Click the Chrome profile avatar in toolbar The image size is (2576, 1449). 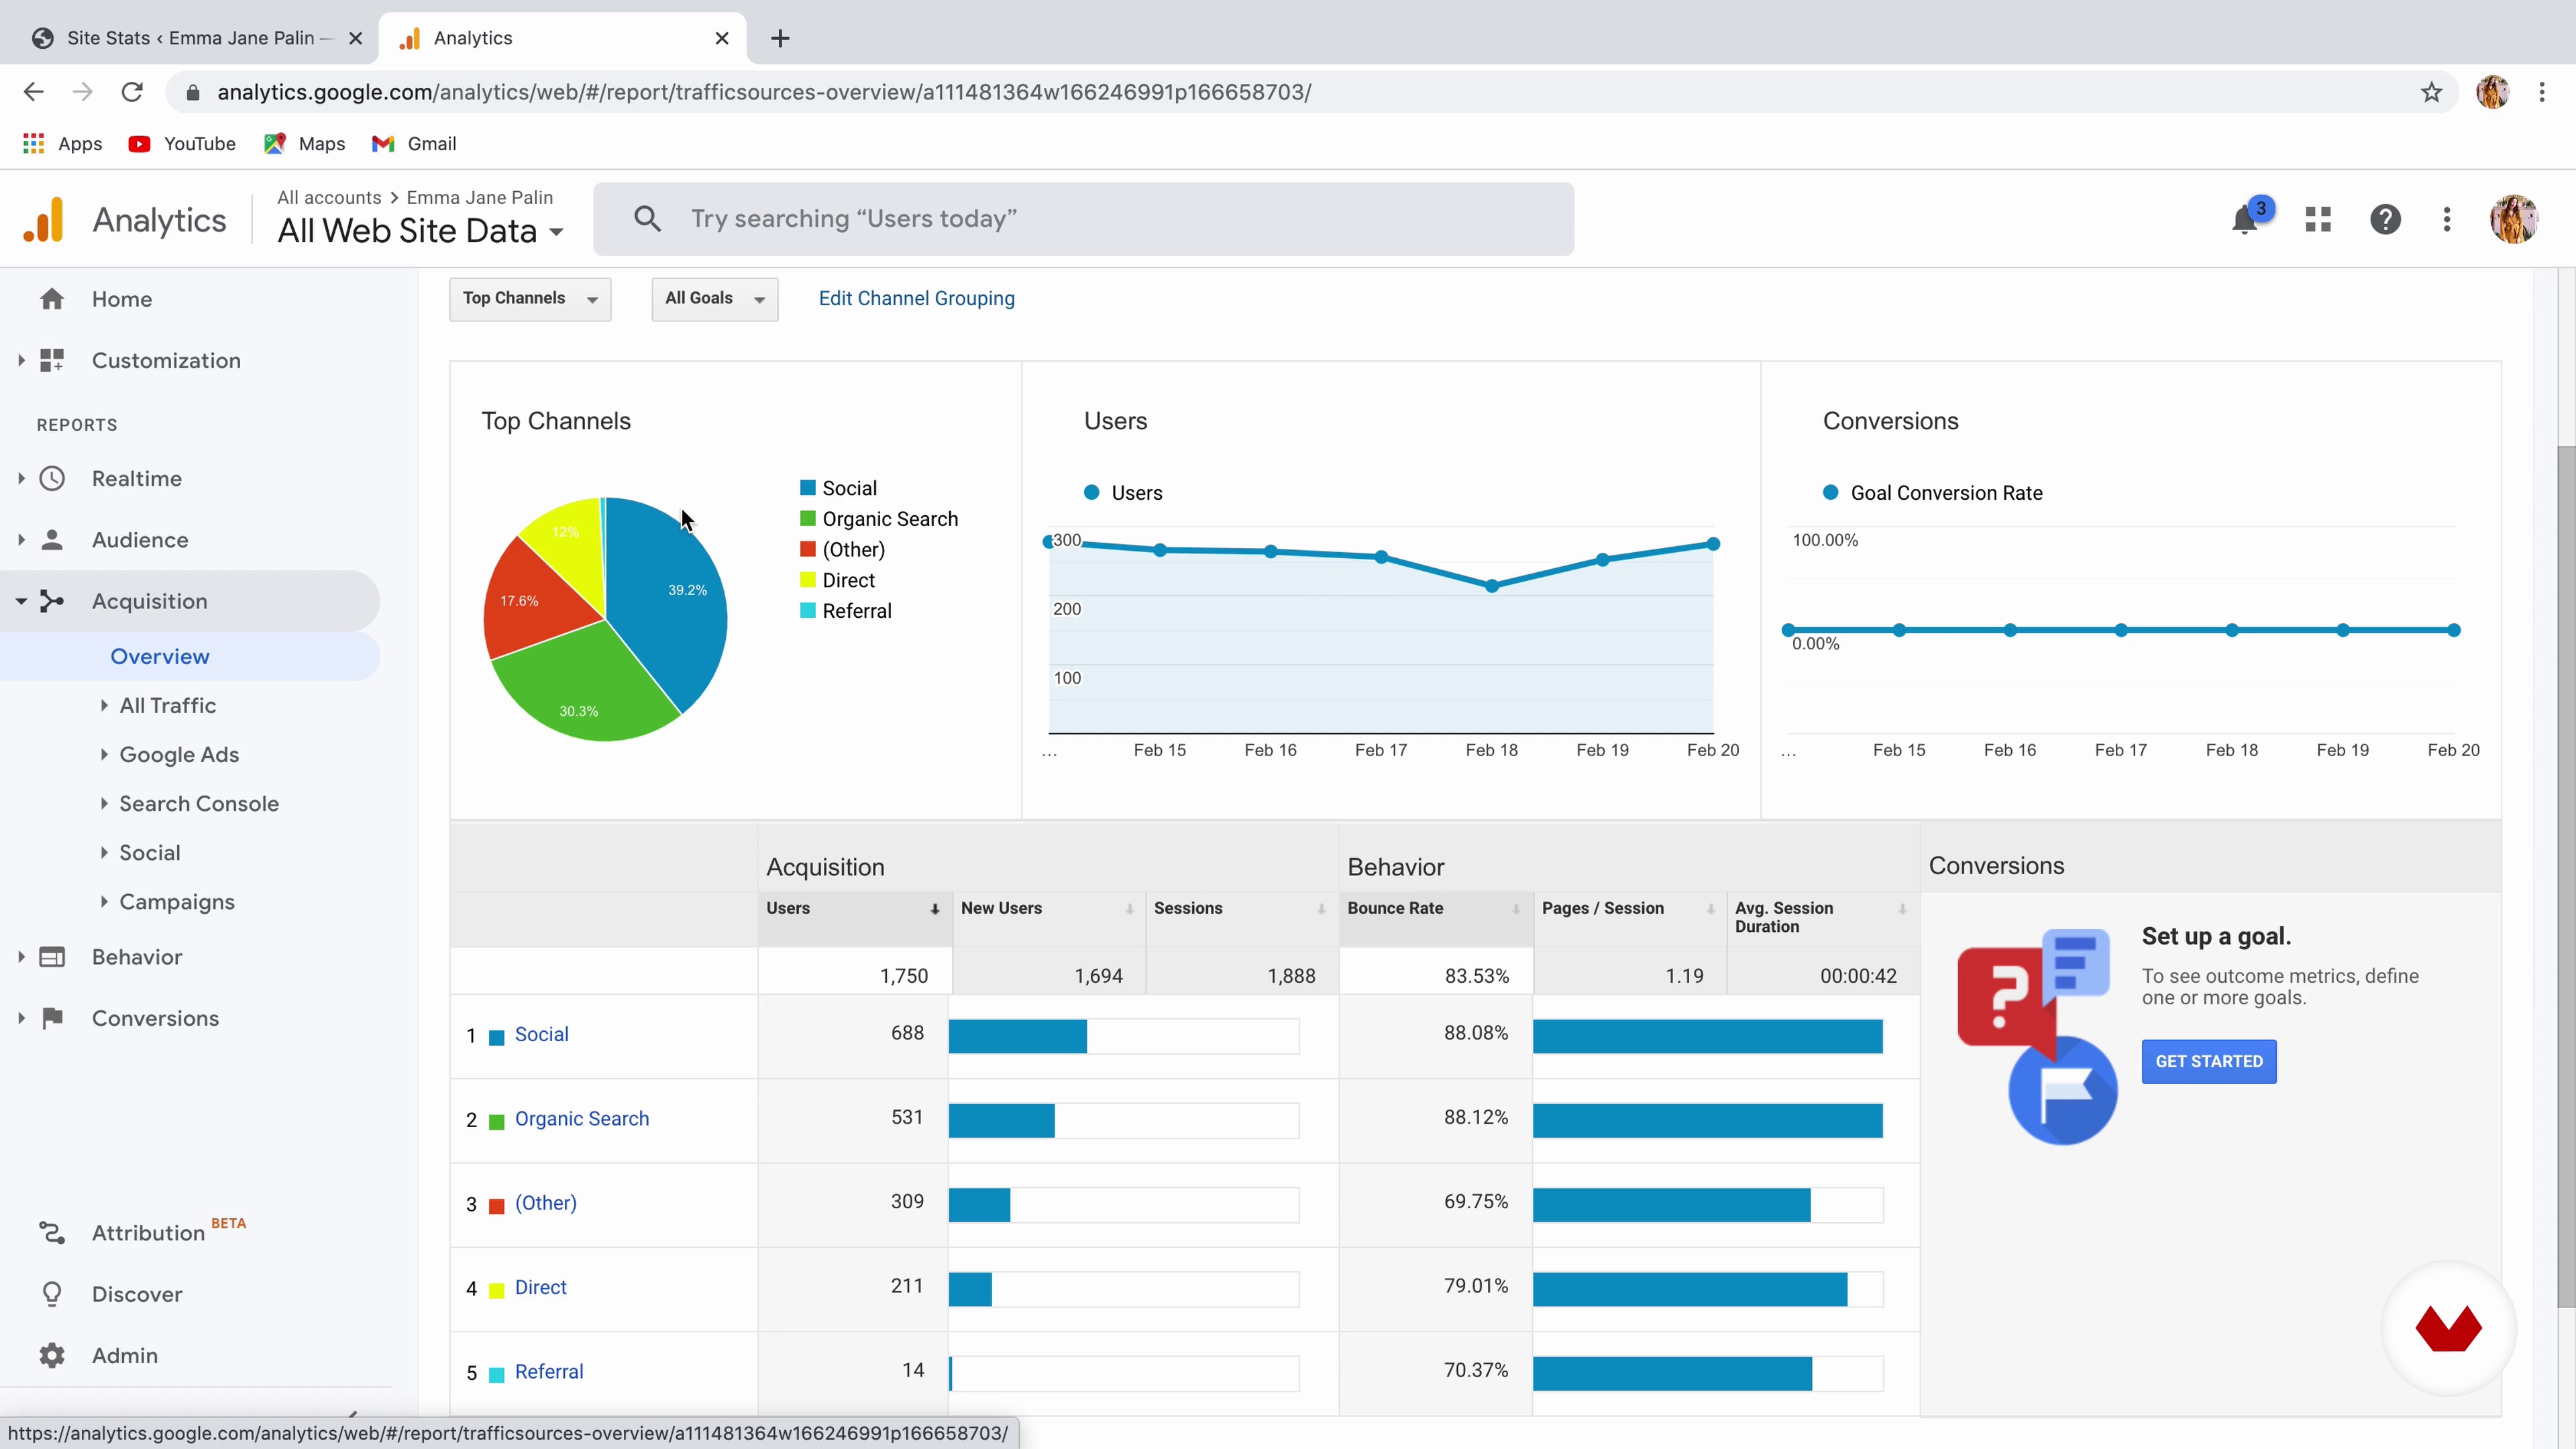tap(2493, 92)
